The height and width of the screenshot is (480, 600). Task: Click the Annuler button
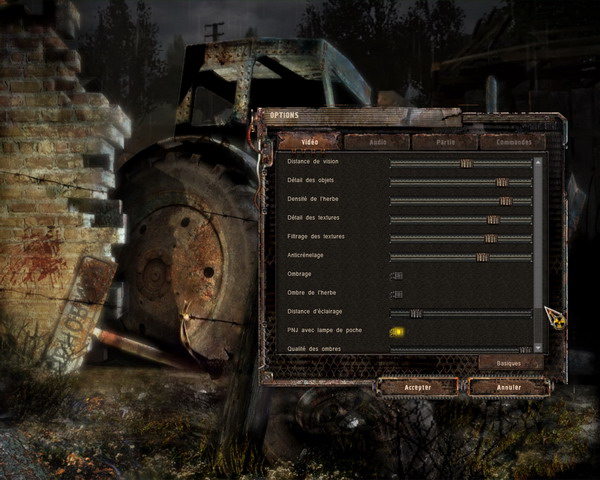click(x=509, y=386)
